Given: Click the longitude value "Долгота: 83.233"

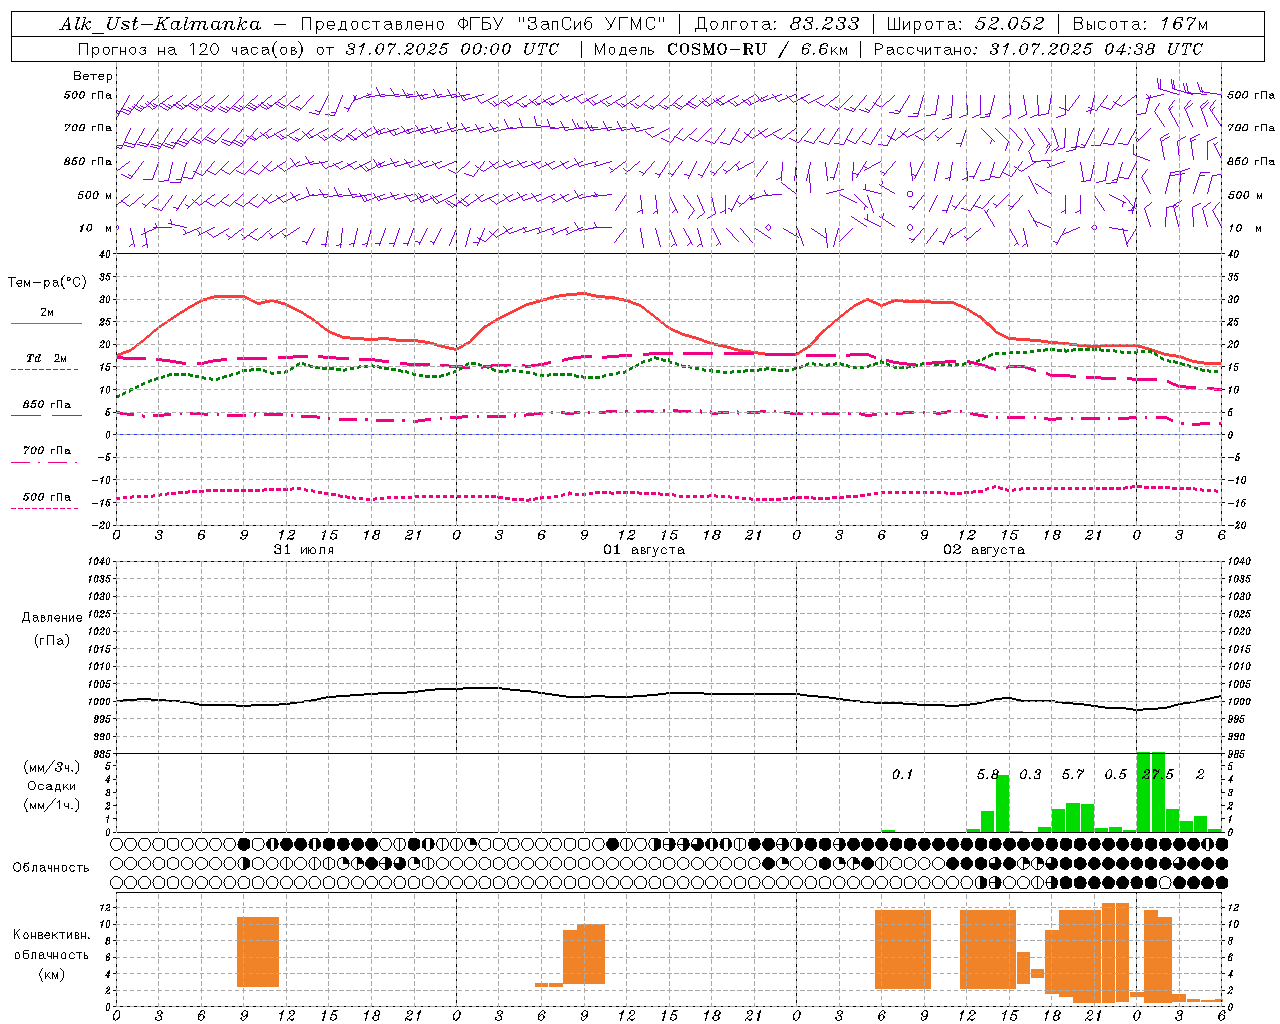Looking at the screenshot, I should tap(777, 24).
